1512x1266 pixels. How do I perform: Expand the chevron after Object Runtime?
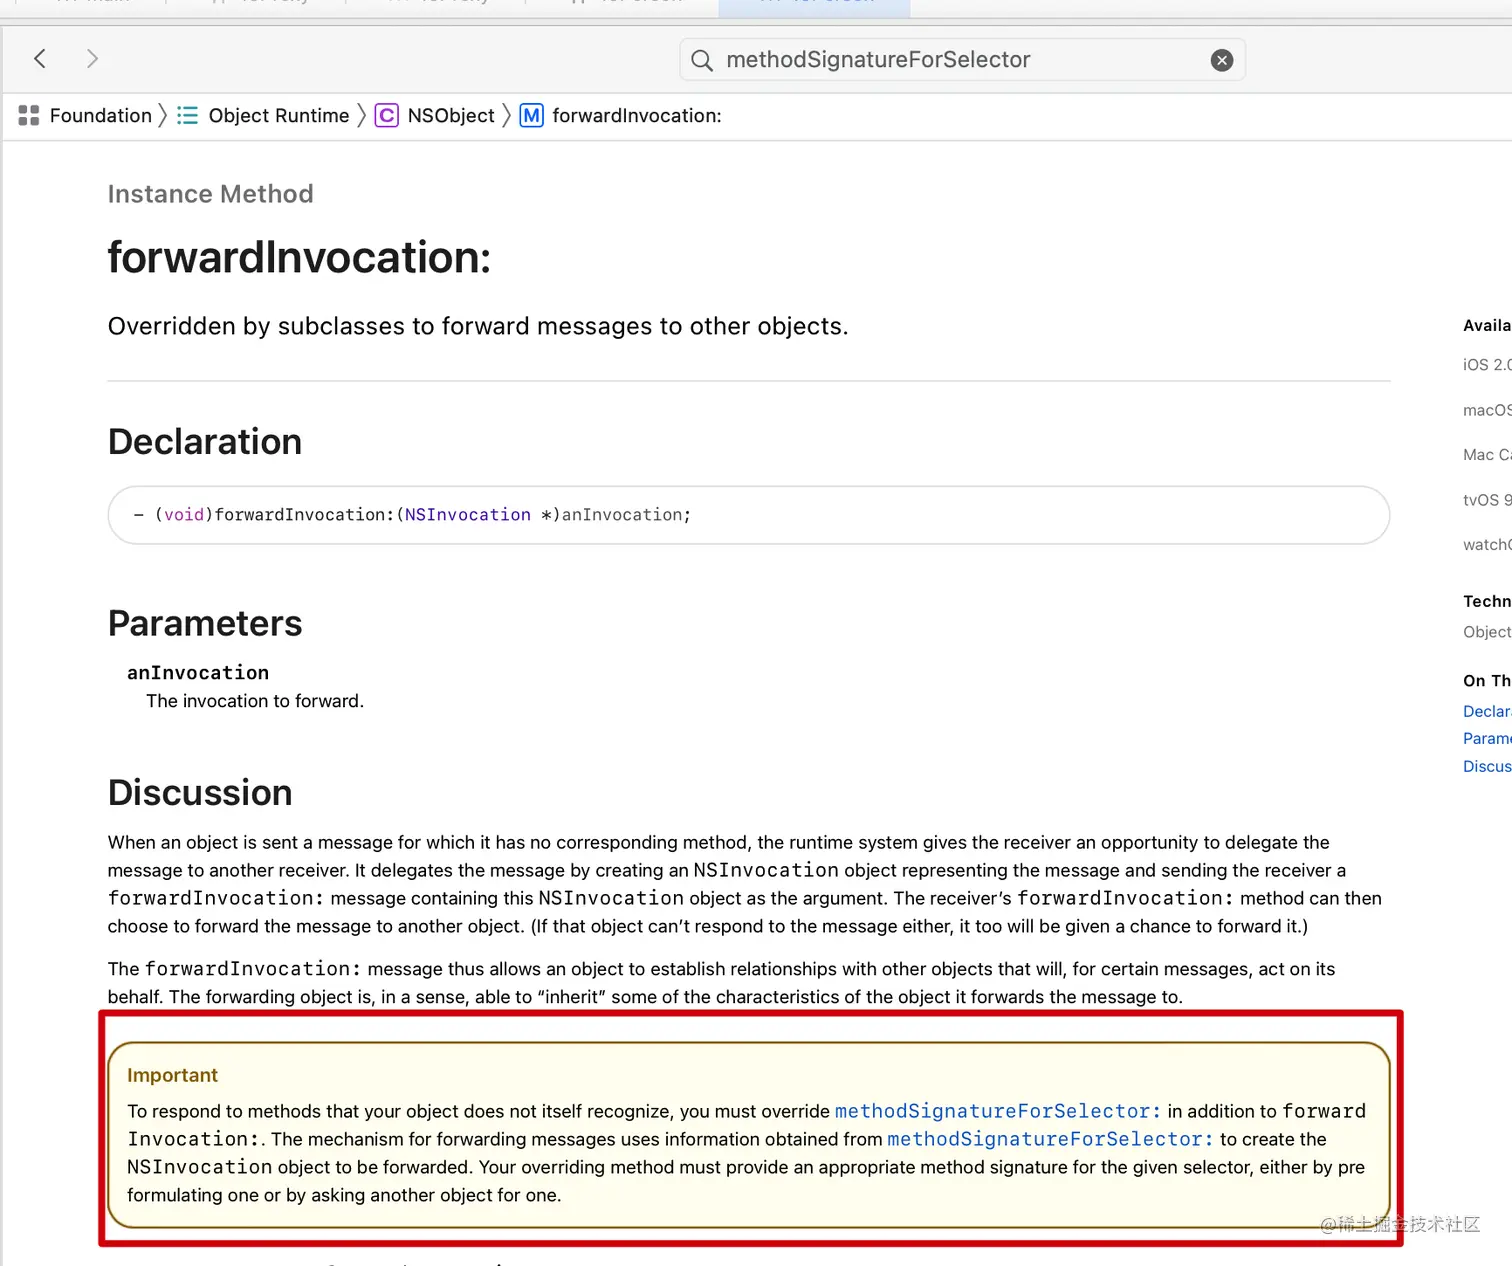click(359, 115)
